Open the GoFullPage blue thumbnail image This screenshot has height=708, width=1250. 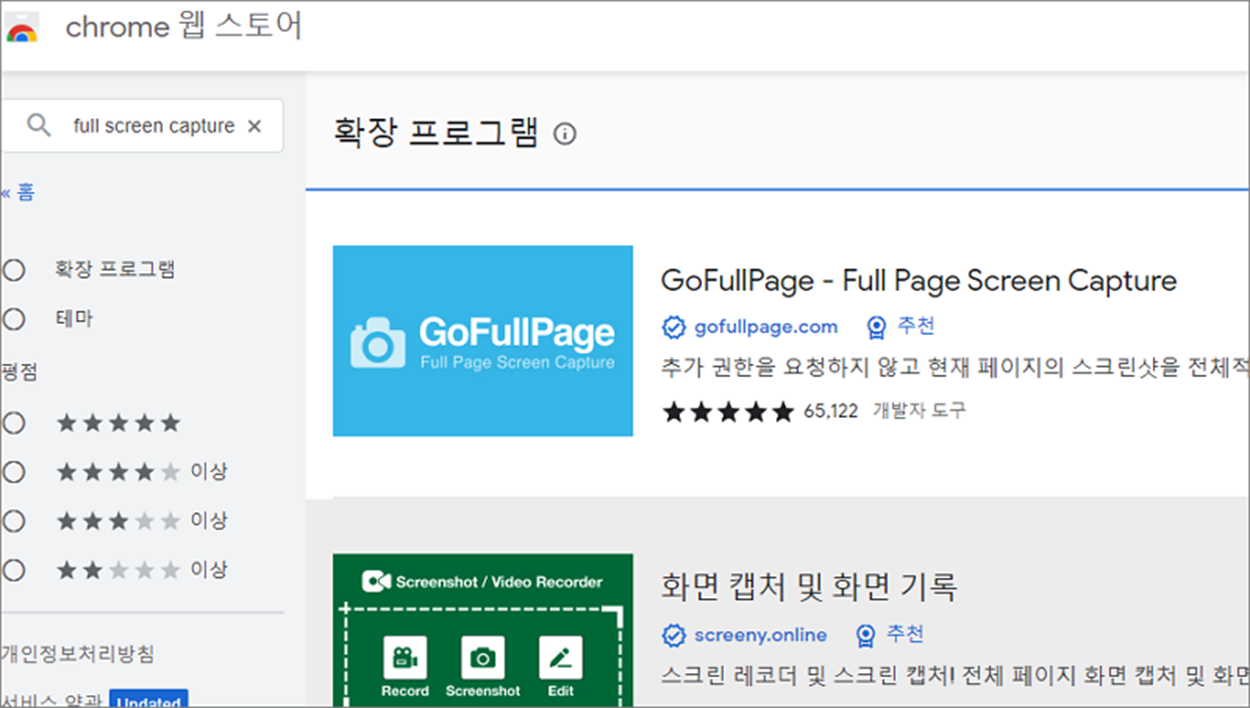pyautogui.click(x=483, y=341)
